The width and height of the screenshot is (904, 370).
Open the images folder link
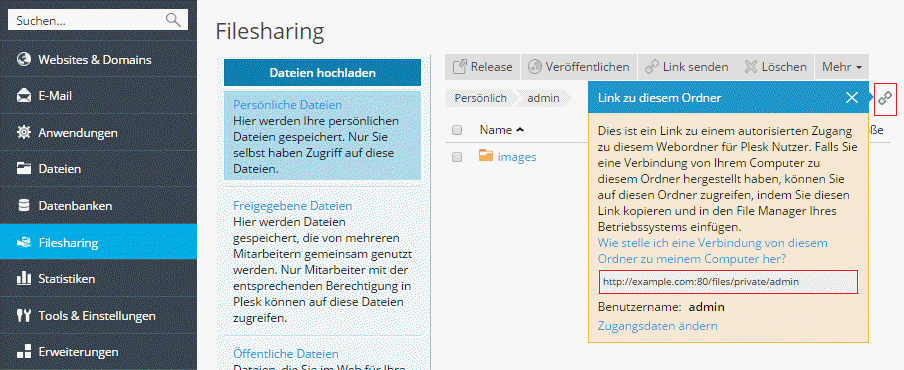coord(517,157)
